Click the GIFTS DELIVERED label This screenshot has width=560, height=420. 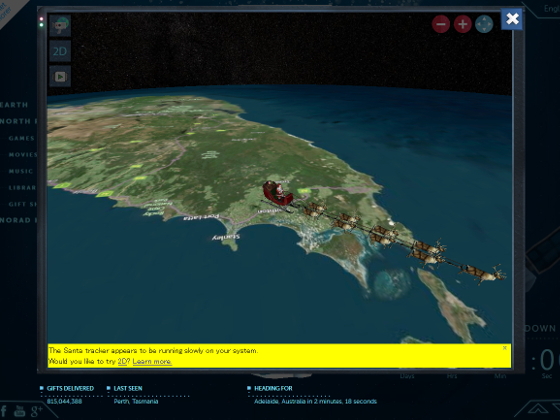pos(70,388)
